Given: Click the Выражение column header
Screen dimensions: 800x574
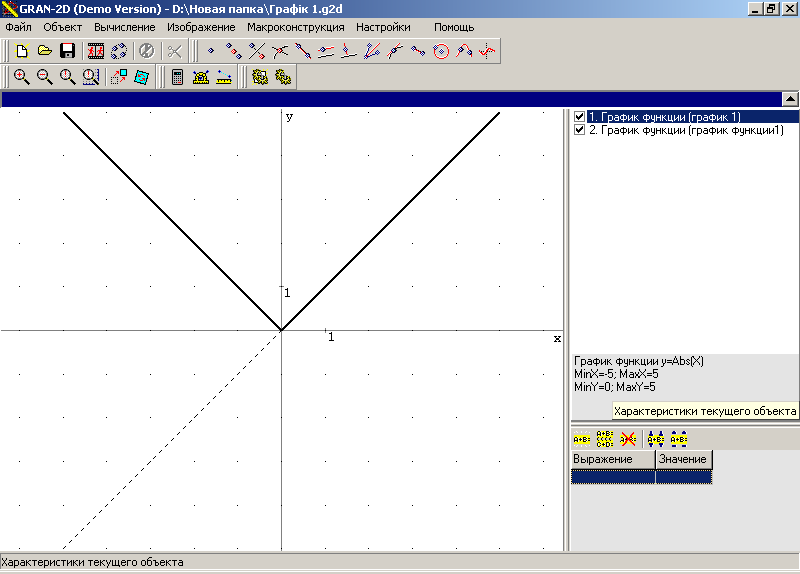Looking at the screenshot, I should 612,459.
